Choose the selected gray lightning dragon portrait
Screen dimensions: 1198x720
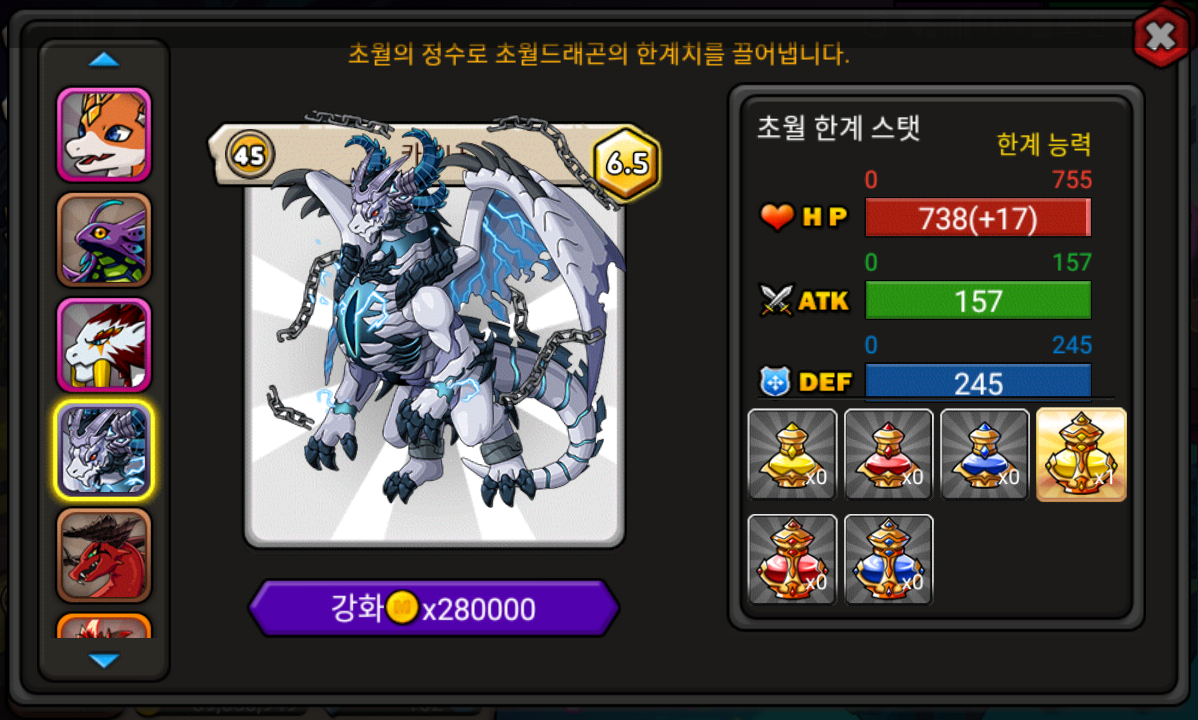point(104,450)
